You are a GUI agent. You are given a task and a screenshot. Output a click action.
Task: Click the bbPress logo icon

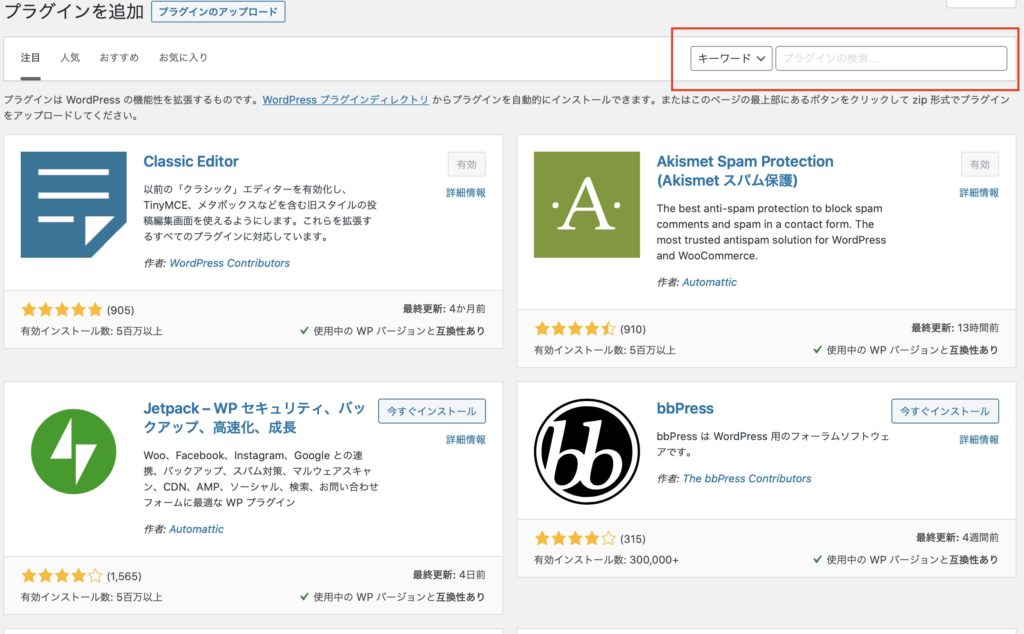586,451
